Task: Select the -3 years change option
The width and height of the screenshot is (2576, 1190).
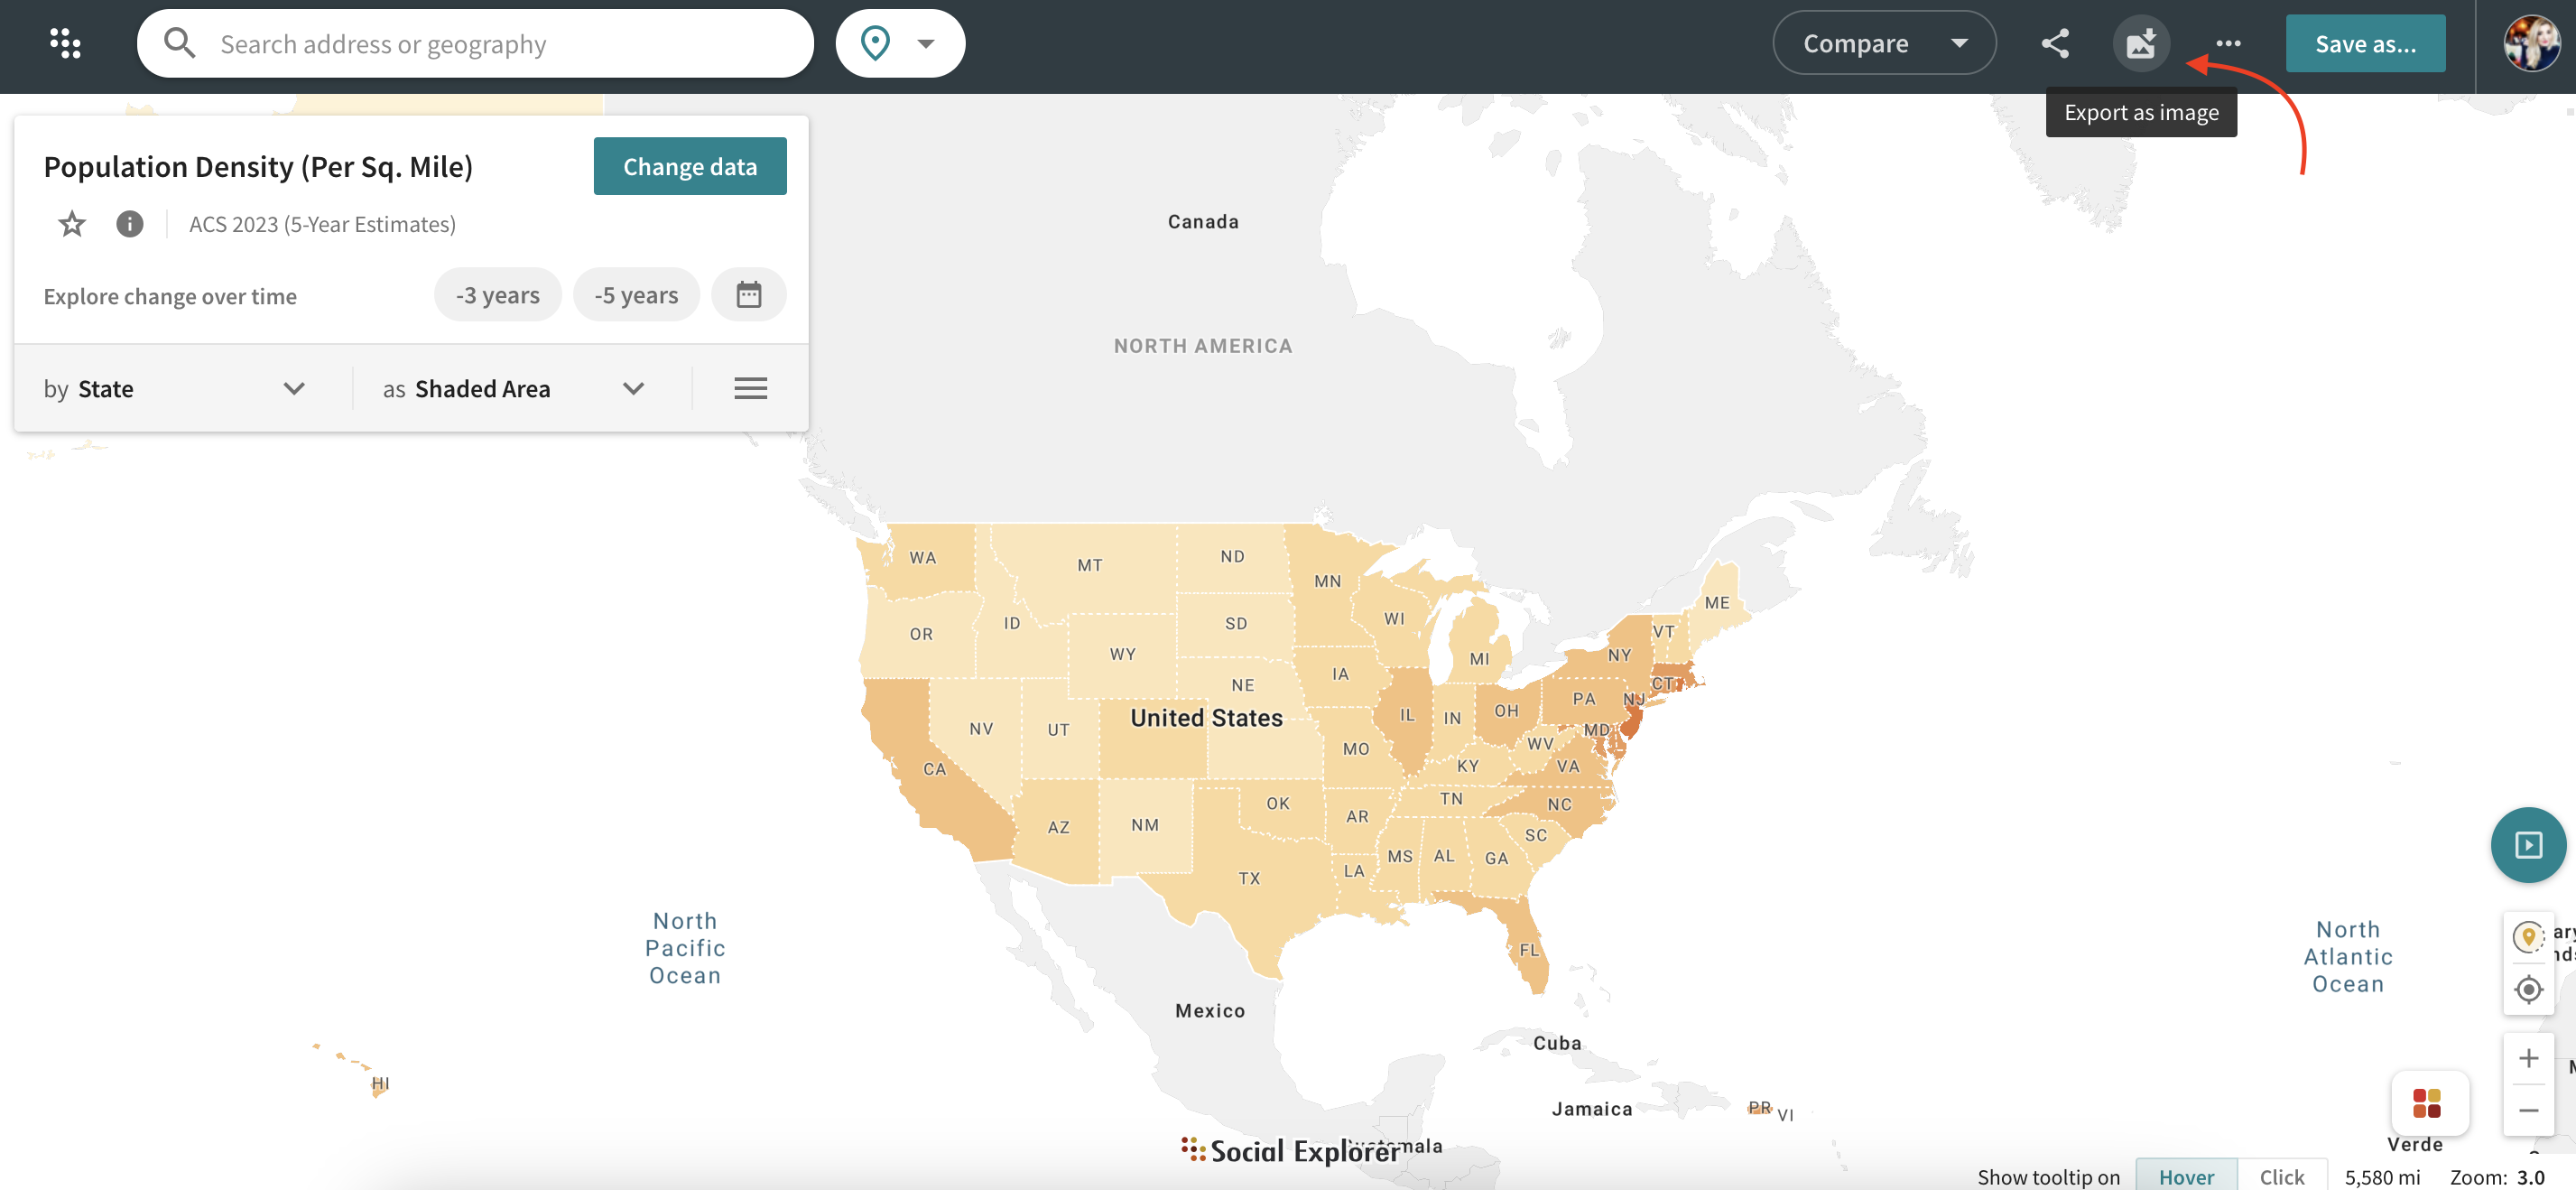Action: click(497, 295)
